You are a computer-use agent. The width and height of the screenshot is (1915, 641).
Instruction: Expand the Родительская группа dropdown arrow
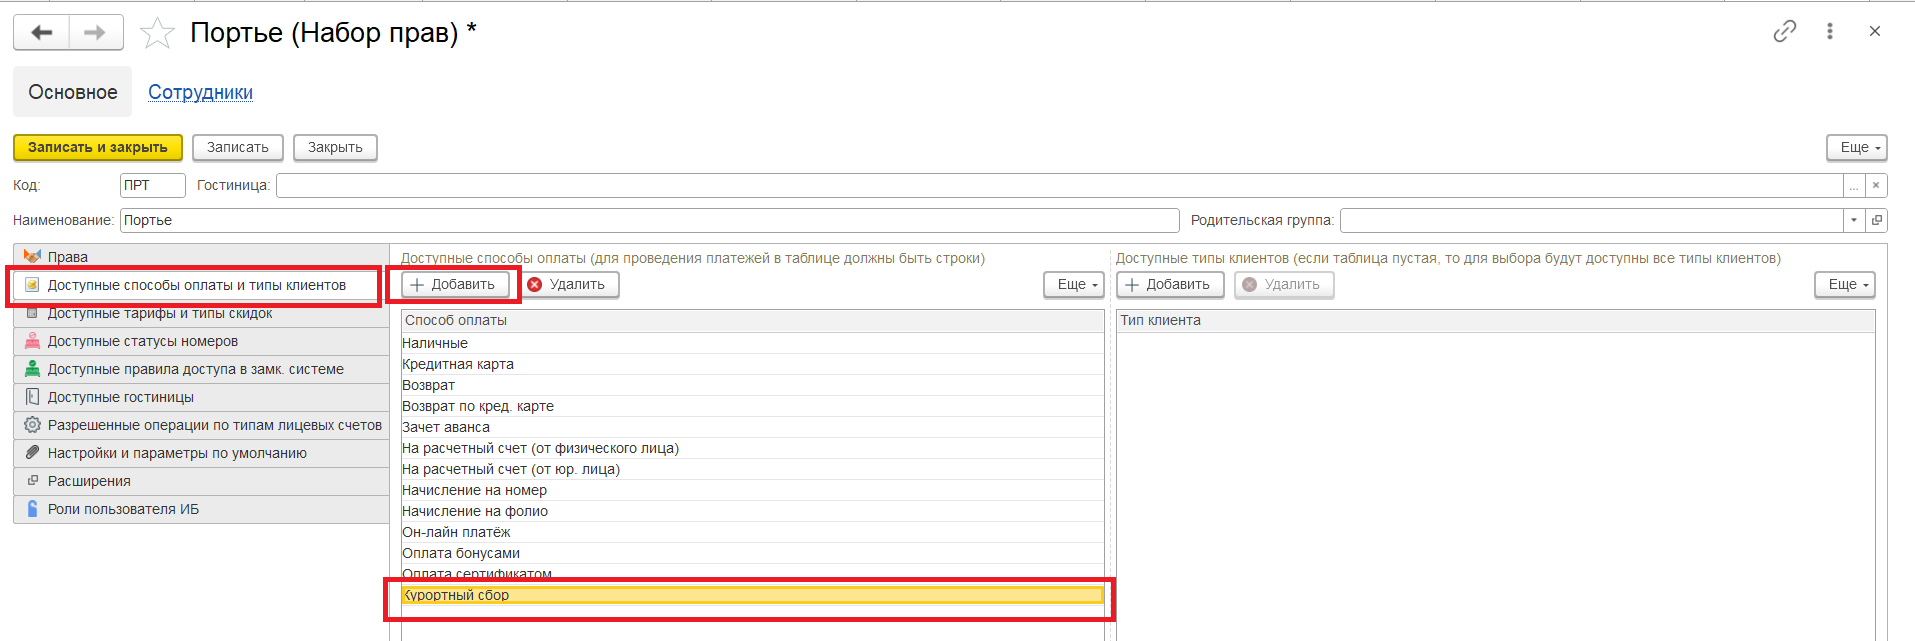pyautogui.click(x=1854, y=220)
